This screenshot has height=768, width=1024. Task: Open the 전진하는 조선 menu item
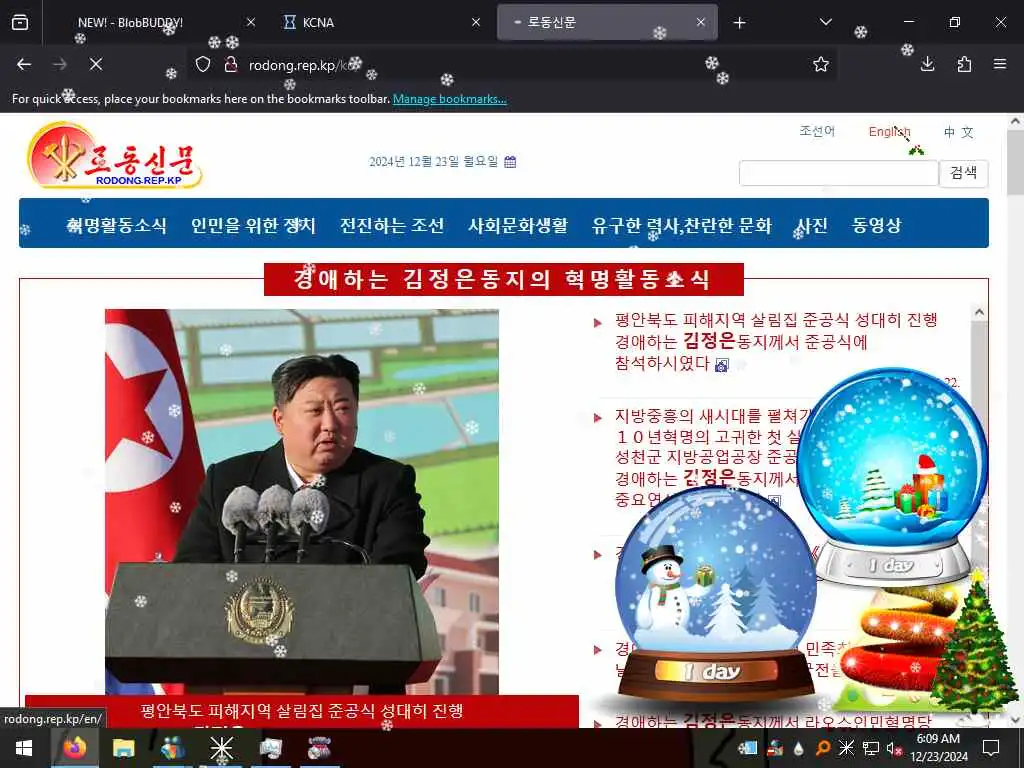coord(392,225)
